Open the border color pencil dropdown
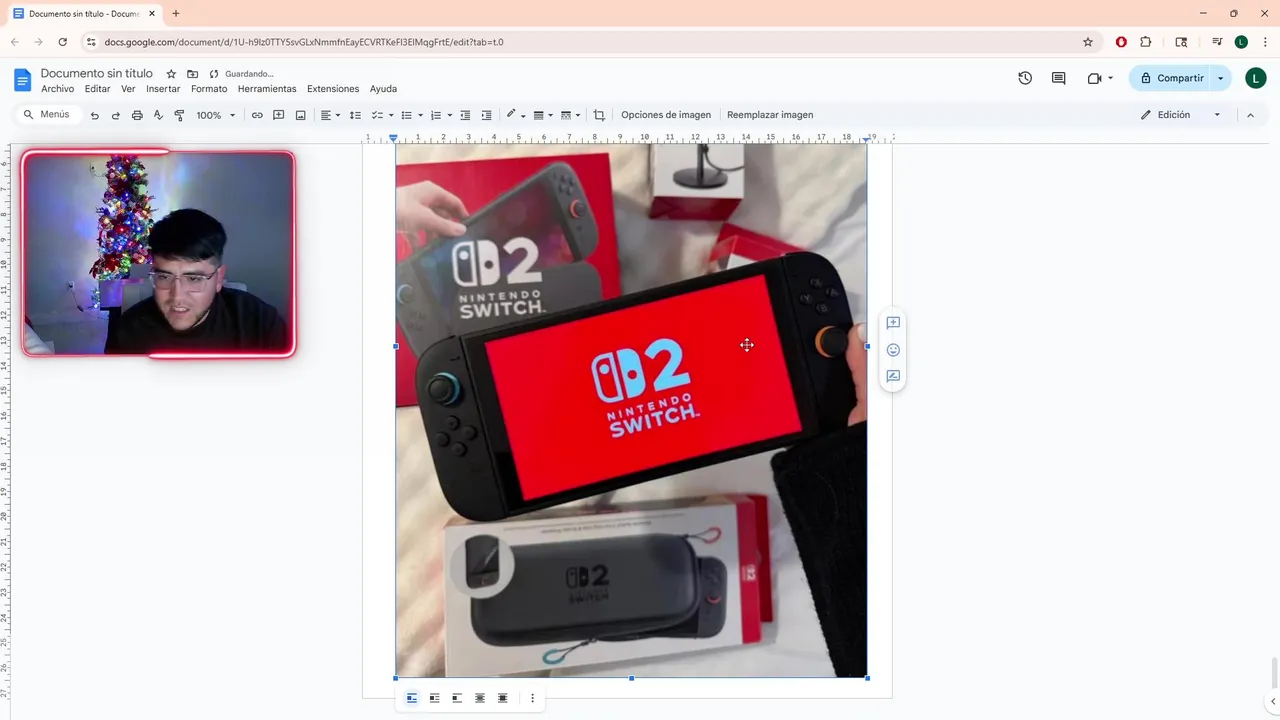 [x=516, y=115]
